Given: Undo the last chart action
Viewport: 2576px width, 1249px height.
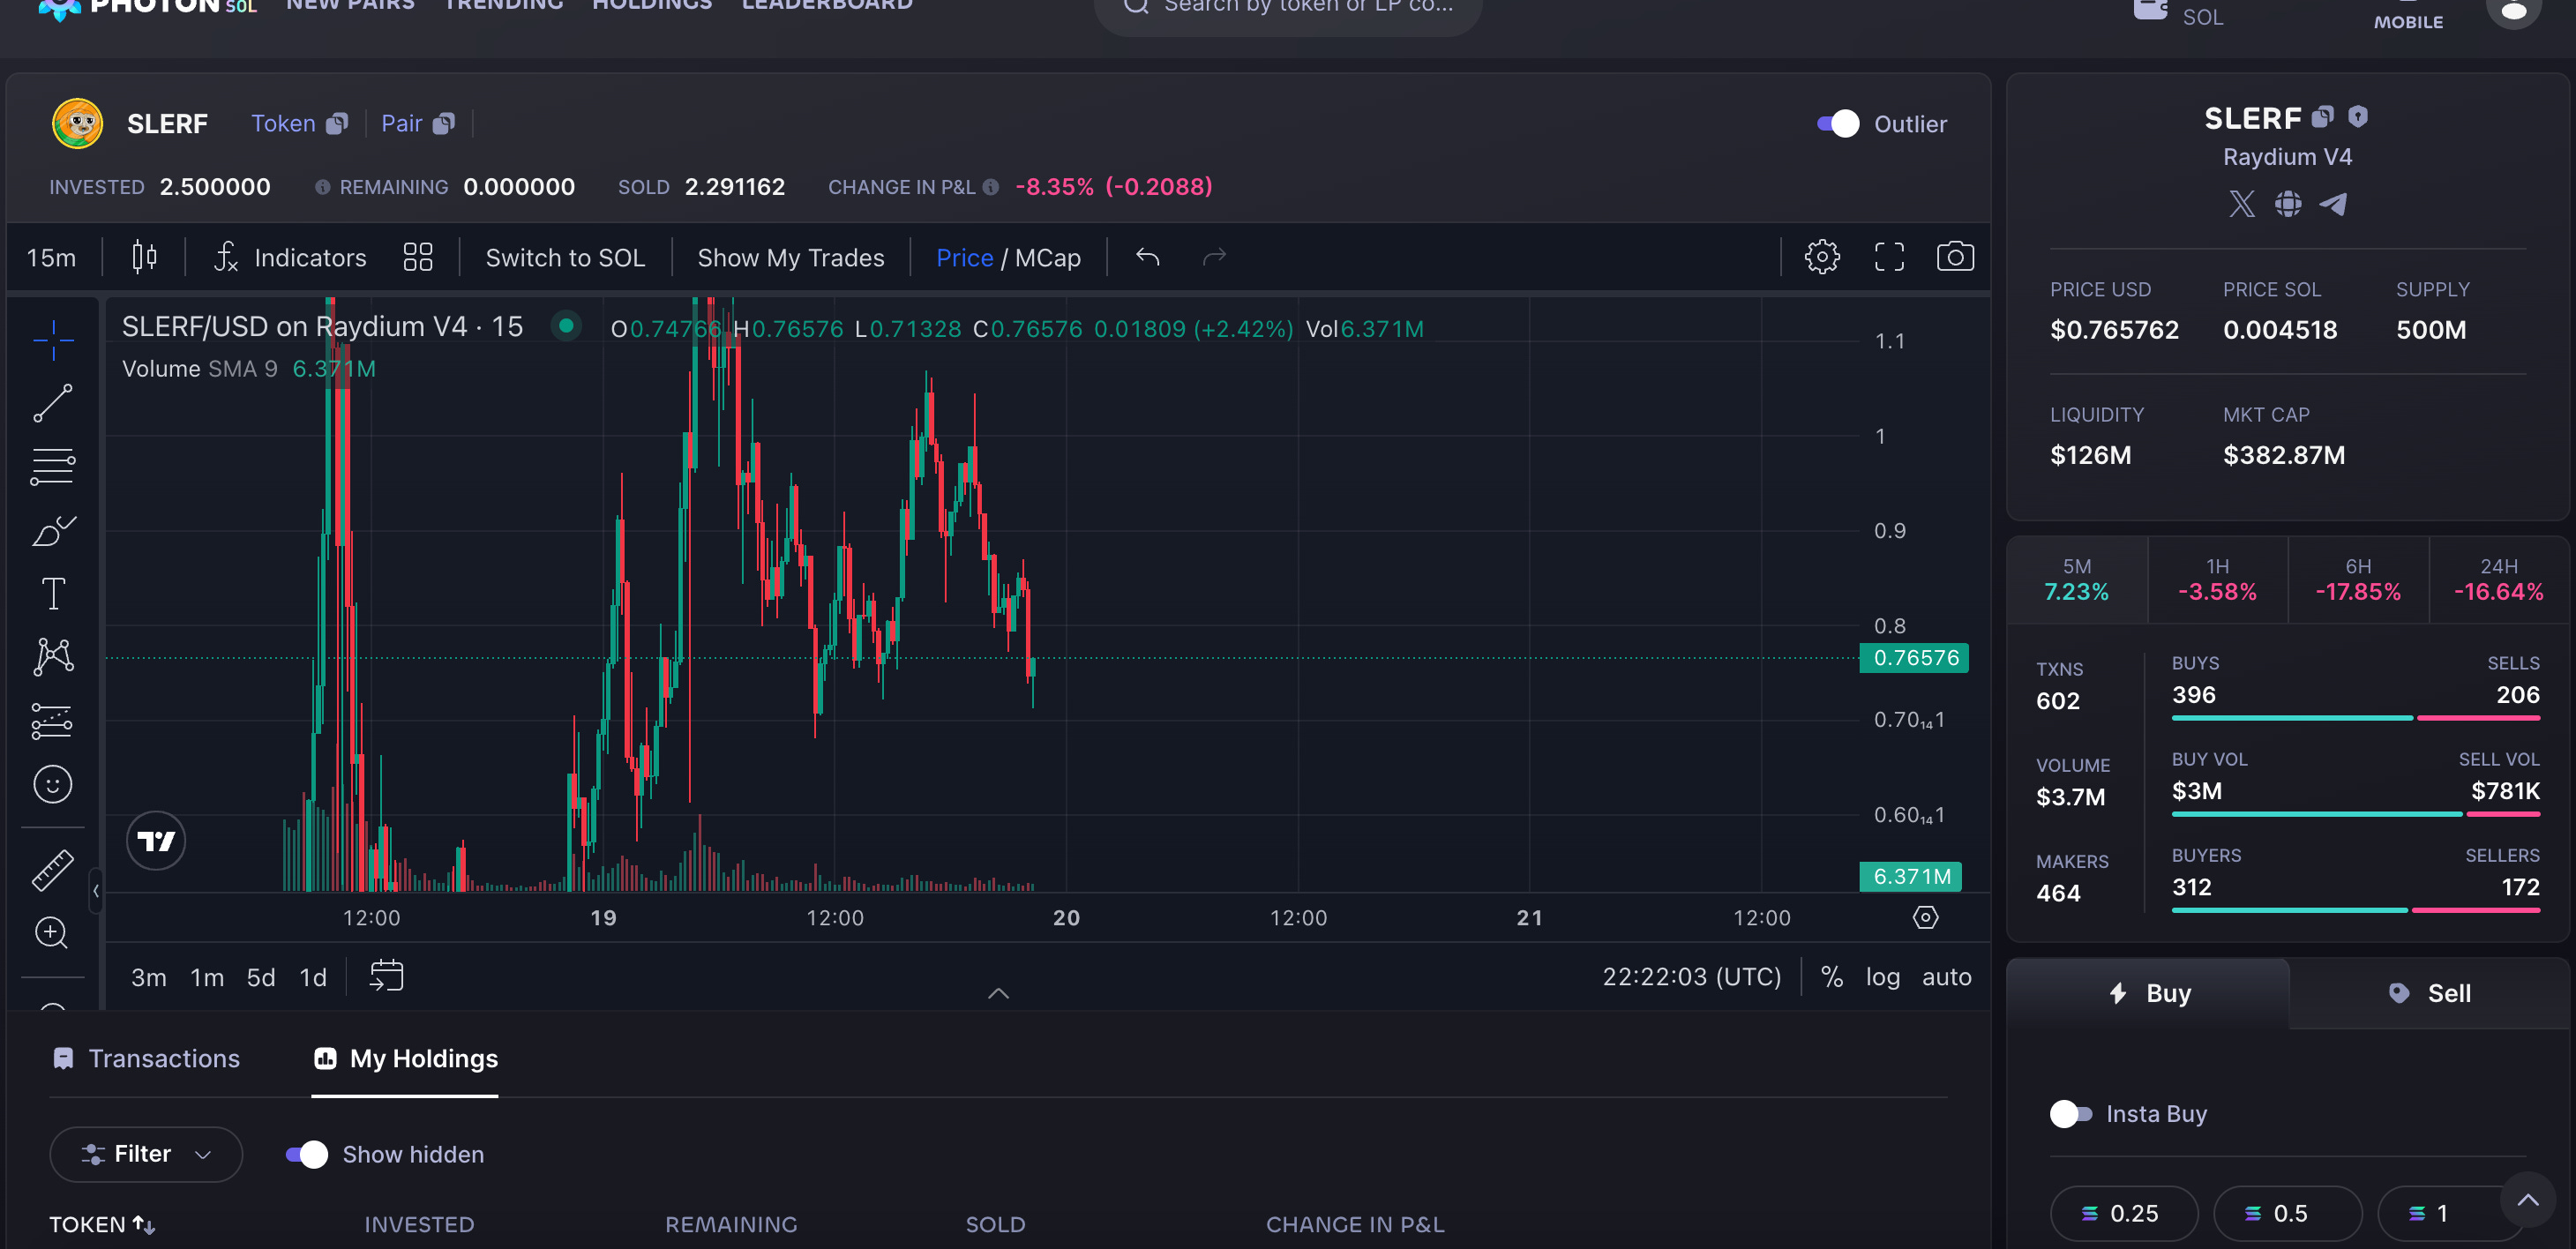Looking at the screenshot, I should (1147, 257).
